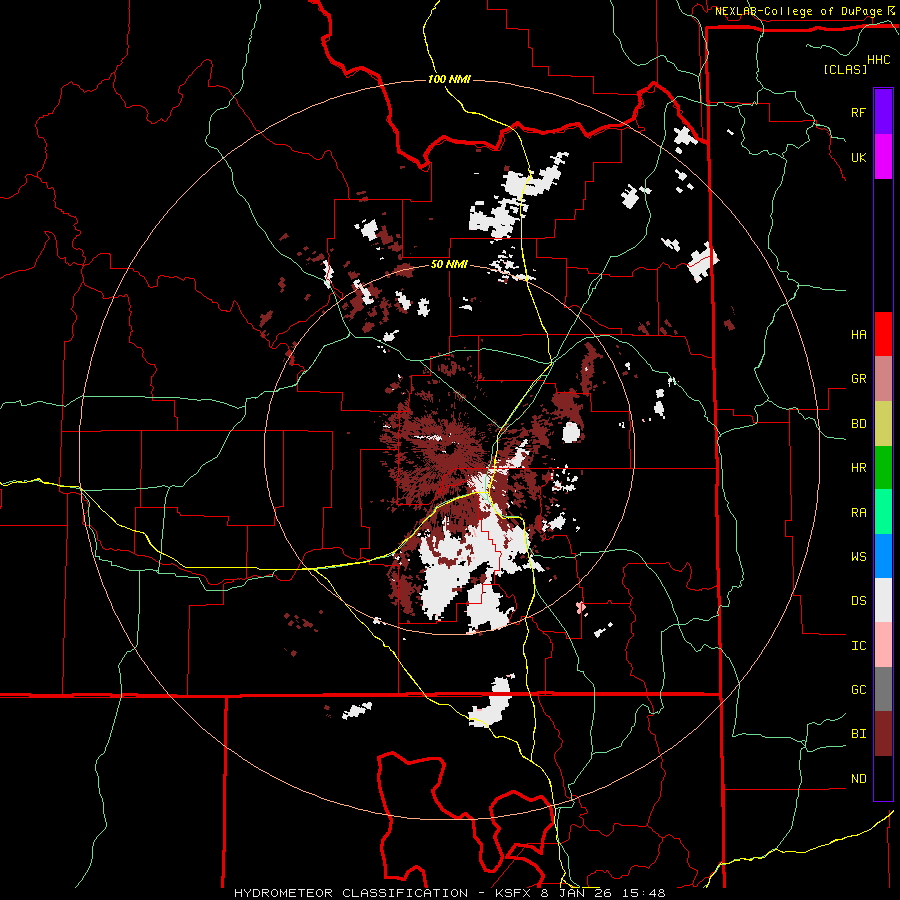Viewport: 900px width, 900px height.
Task: Click the WS legend label
Action: [858, 557]
